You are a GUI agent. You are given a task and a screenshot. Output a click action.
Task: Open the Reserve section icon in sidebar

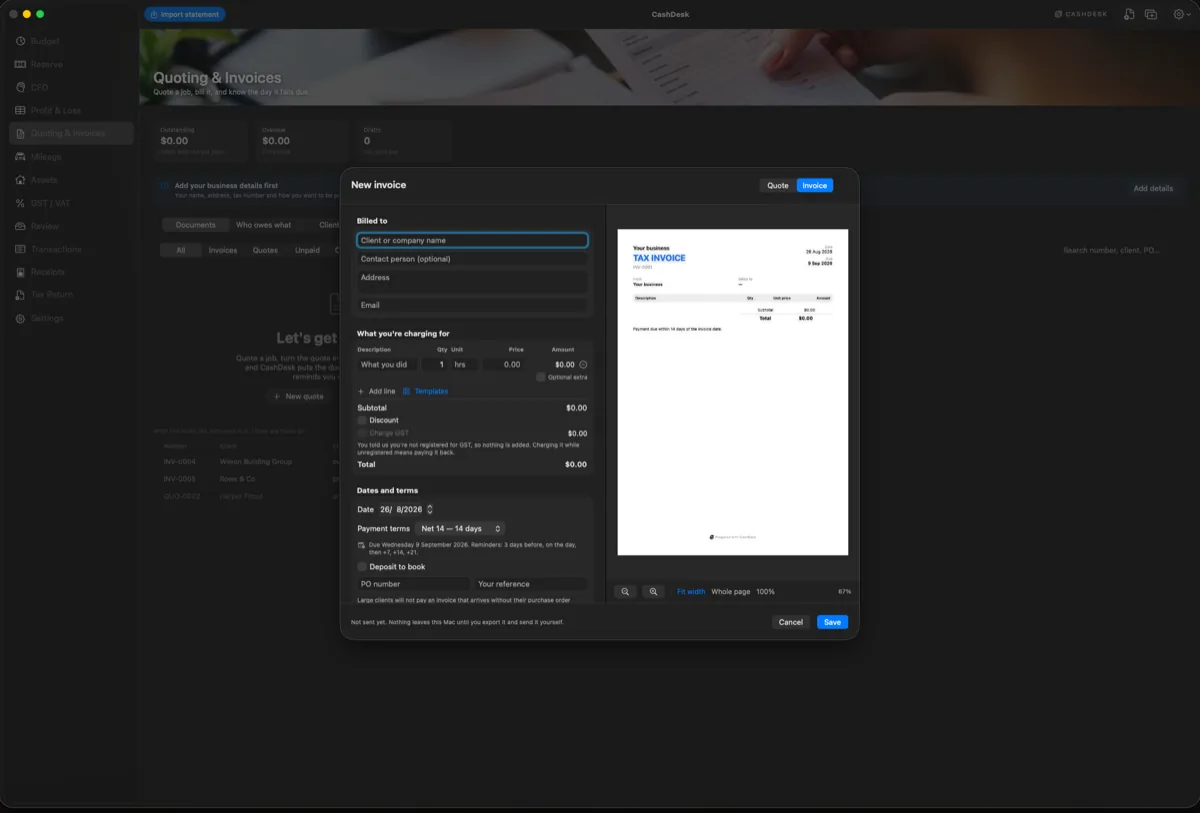(x=20, y=64)
